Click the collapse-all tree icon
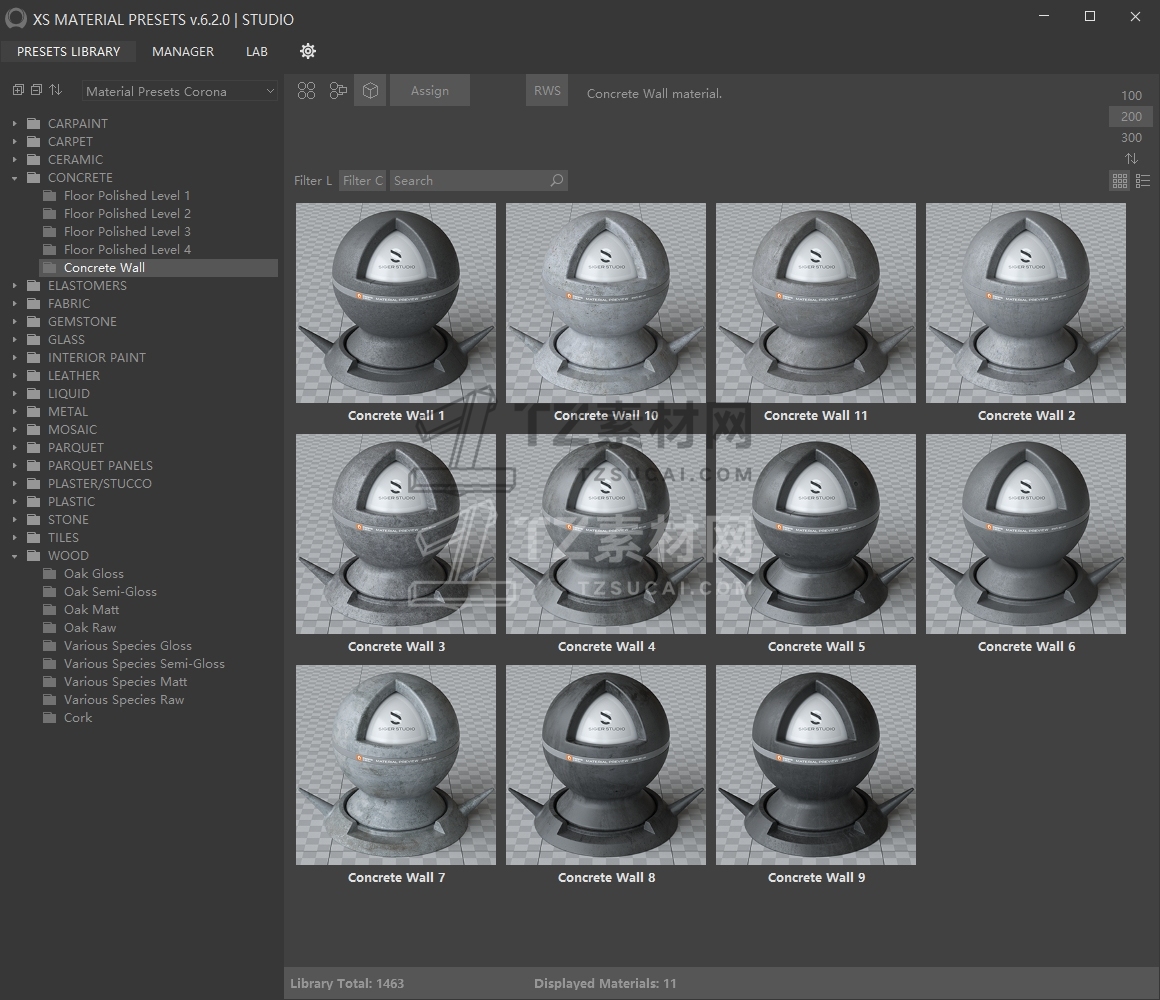The height and width of the screenshot is (1000, 1160). (x=36, y=90)
